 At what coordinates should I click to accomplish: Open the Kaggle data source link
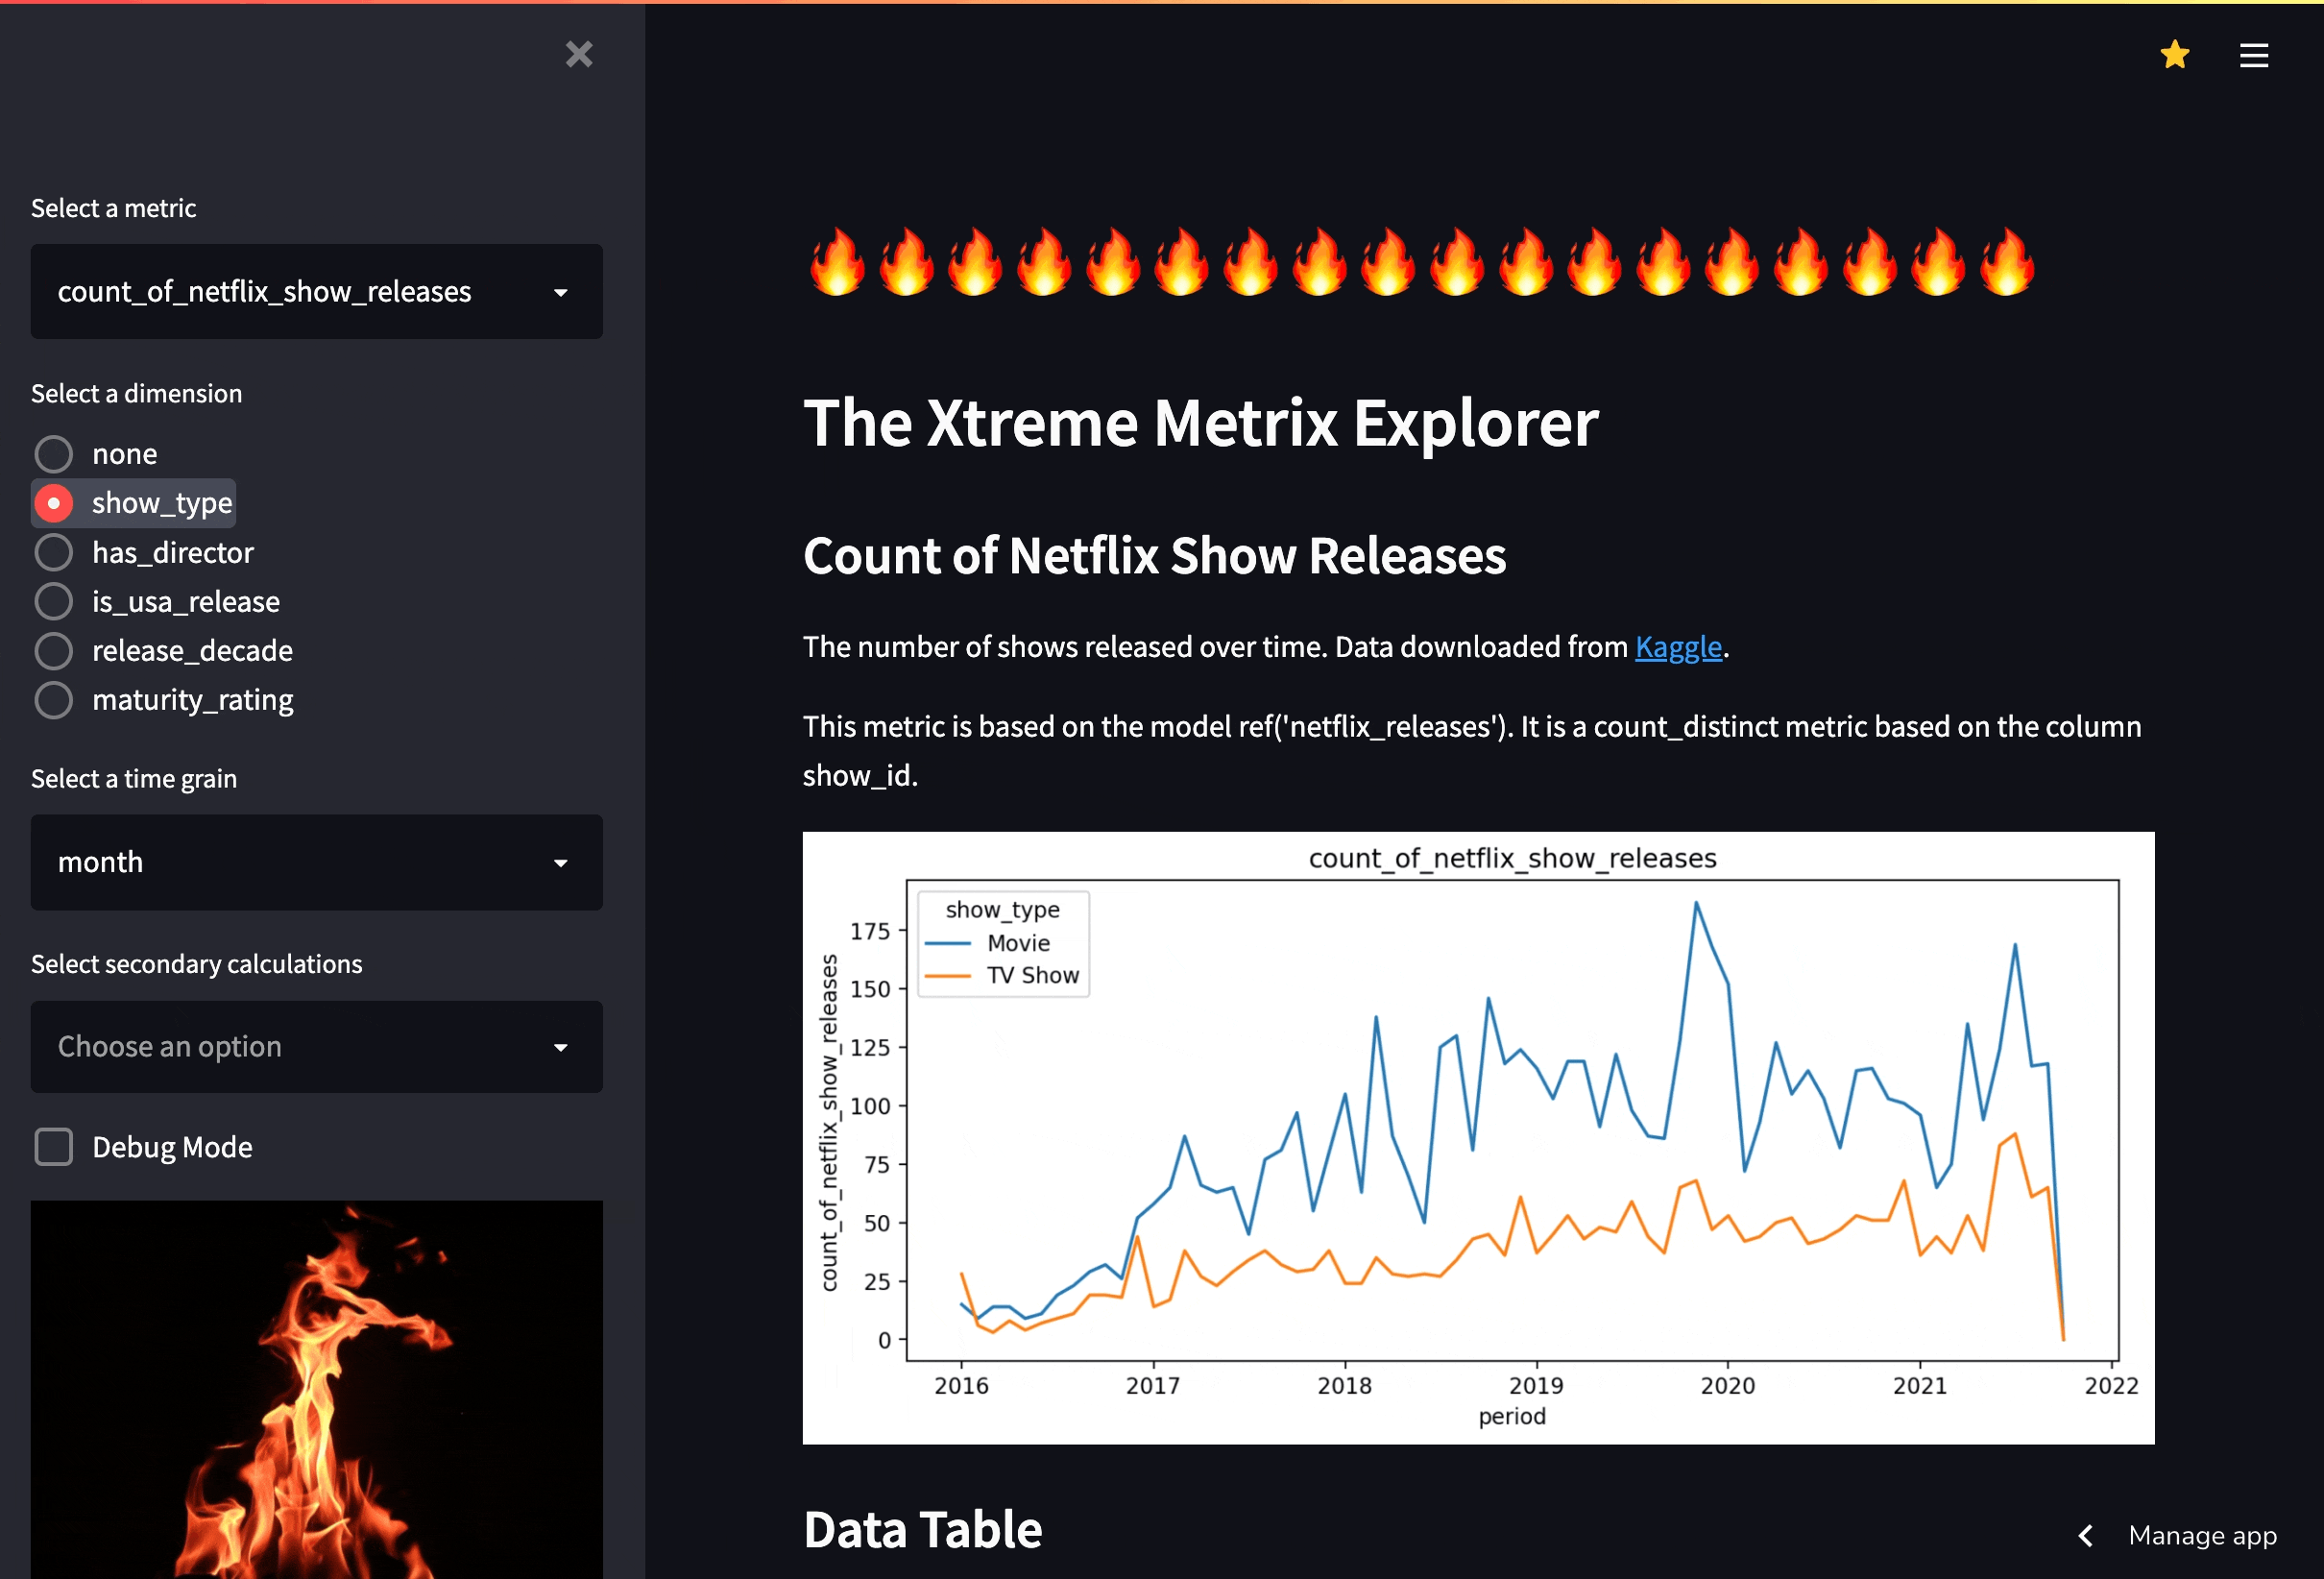[1678, 647]
